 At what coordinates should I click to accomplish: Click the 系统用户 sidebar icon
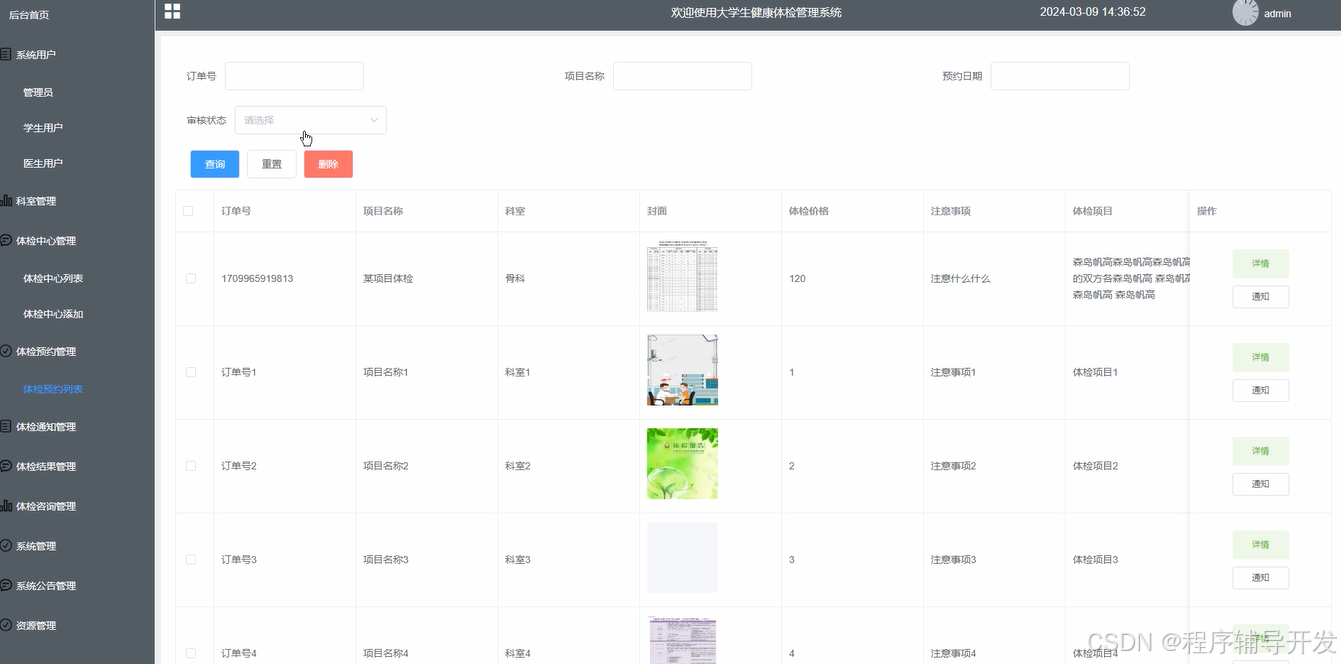(x=6, y=54)
